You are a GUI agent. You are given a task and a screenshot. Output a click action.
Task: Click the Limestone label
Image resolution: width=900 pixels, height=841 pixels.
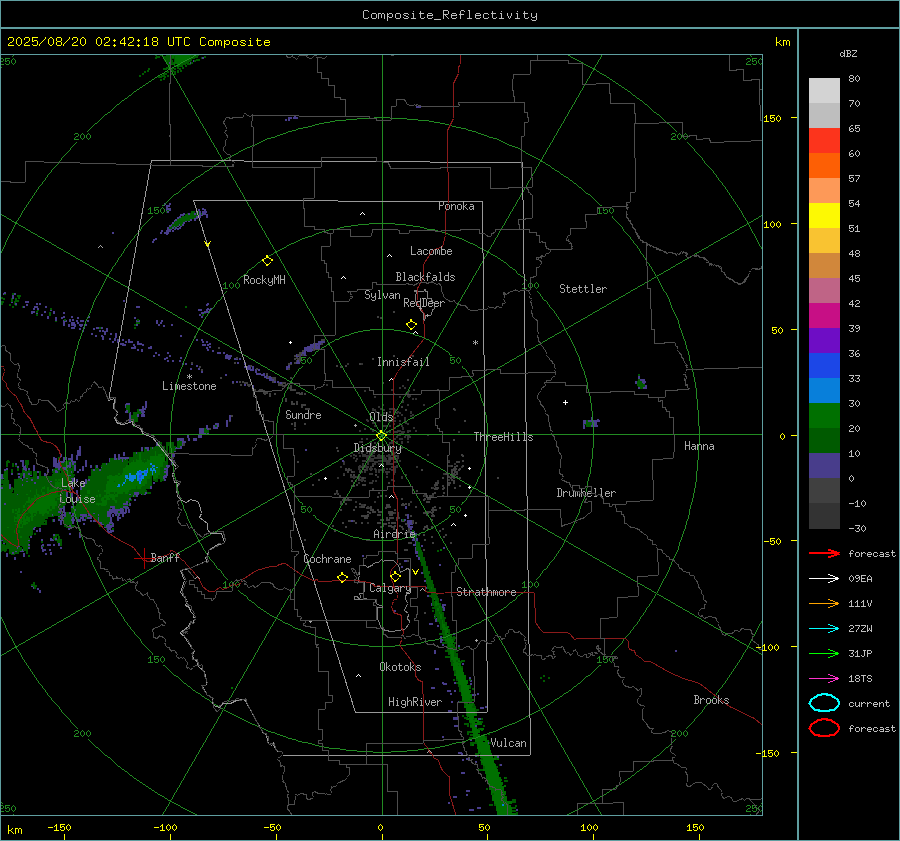pyautogui.click(x=189, y=386)
